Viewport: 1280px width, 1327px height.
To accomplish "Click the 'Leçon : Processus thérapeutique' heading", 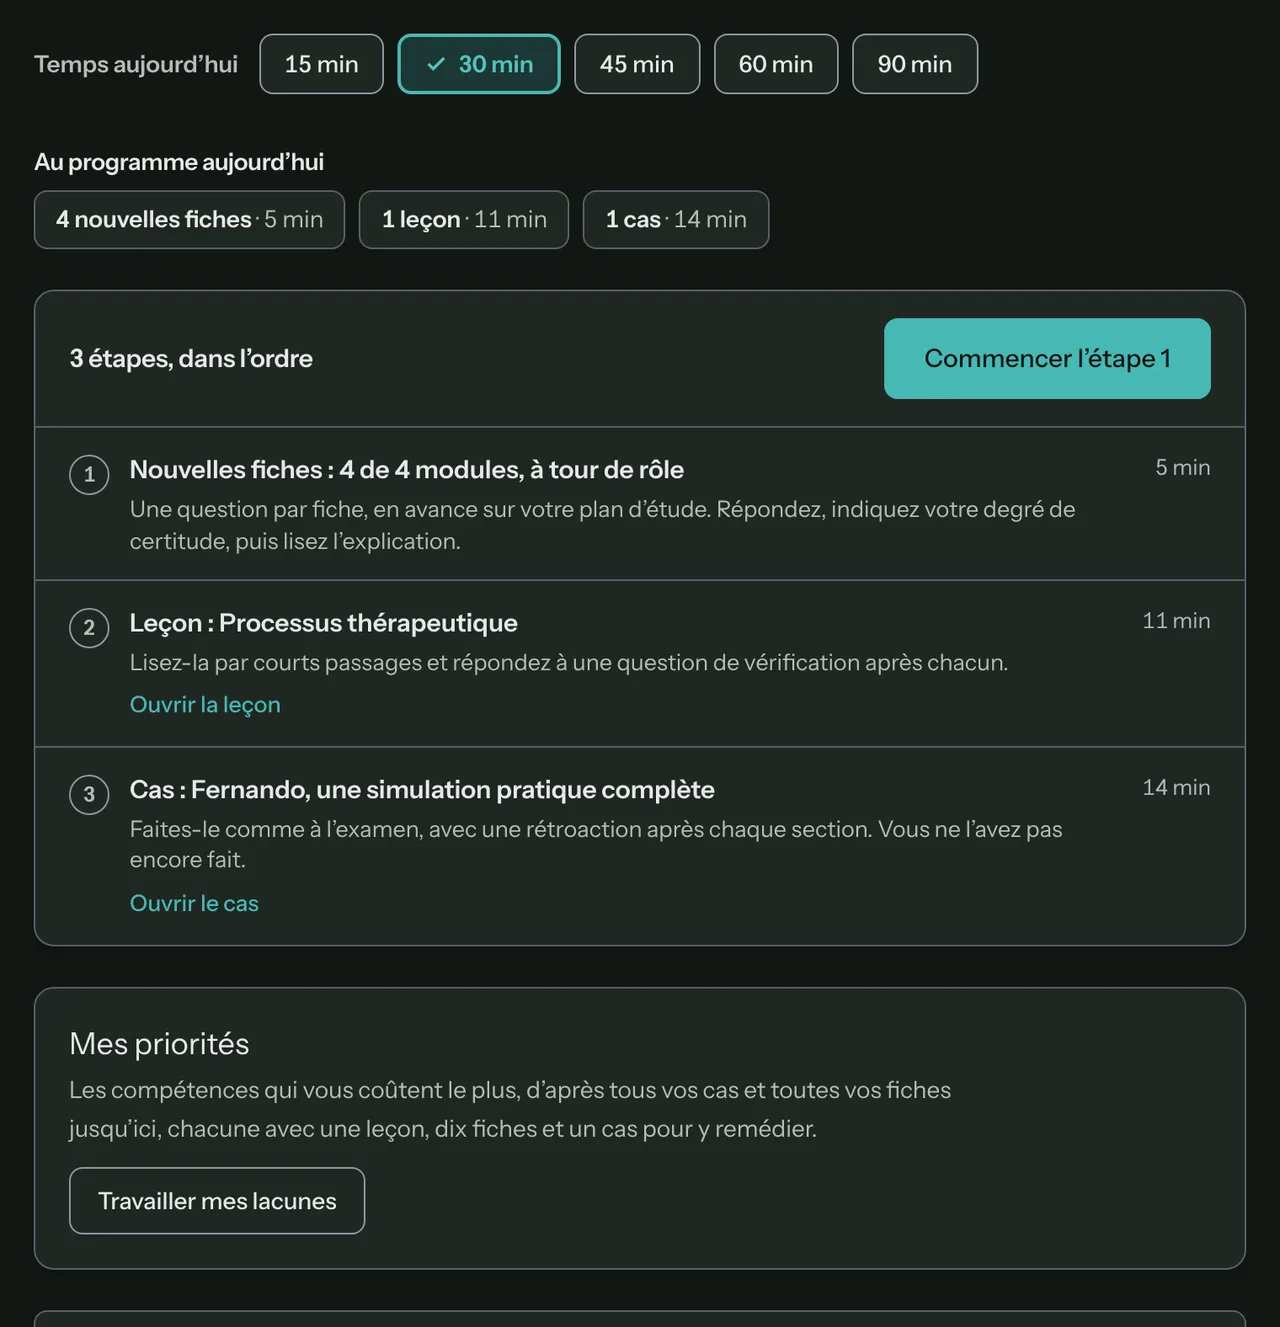I will 324,622.
